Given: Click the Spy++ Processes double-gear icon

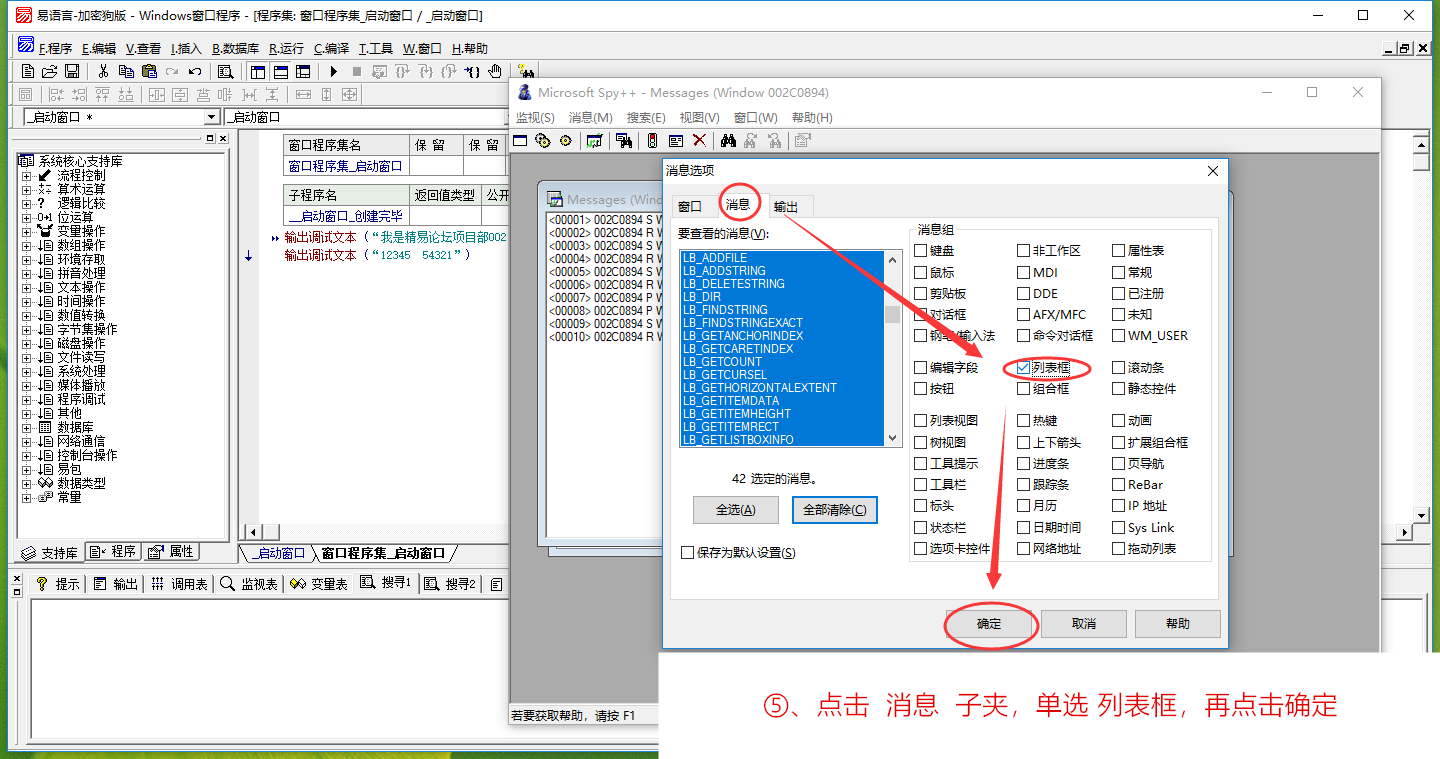Looking at the screenshot, I should (x=543, y=141).
